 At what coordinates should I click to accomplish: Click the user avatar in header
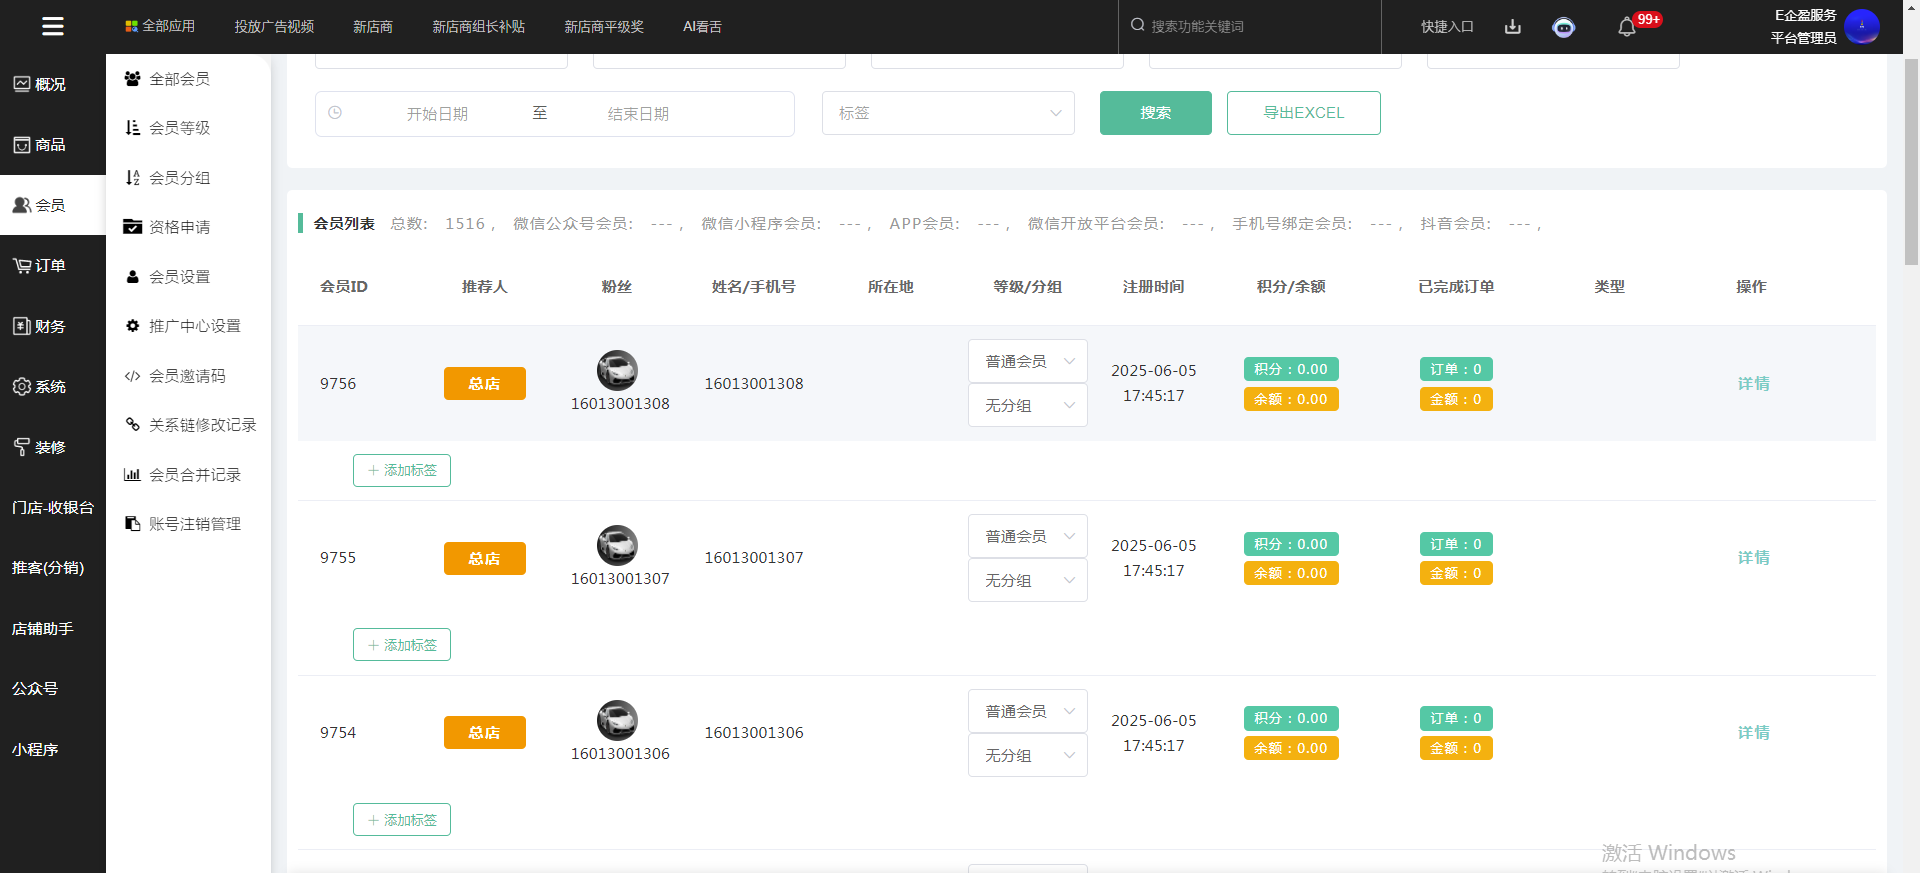pos(1861,27)
